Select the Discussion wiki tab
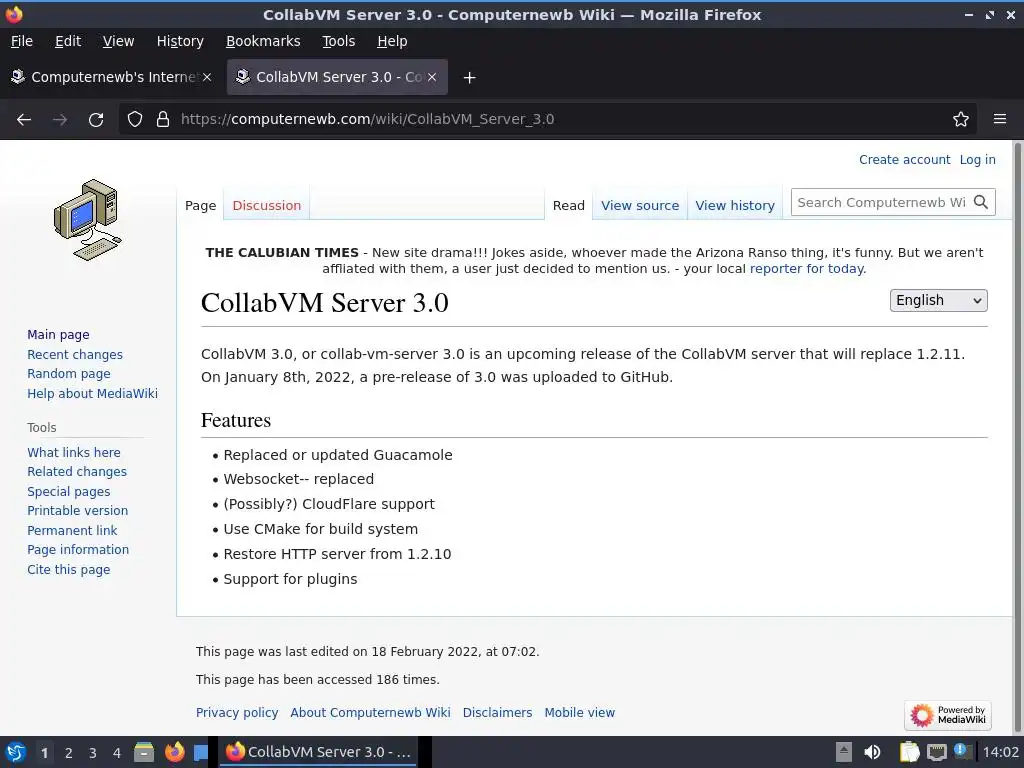Viewport: 1024px width, 768px height. [x=266, y=206]
